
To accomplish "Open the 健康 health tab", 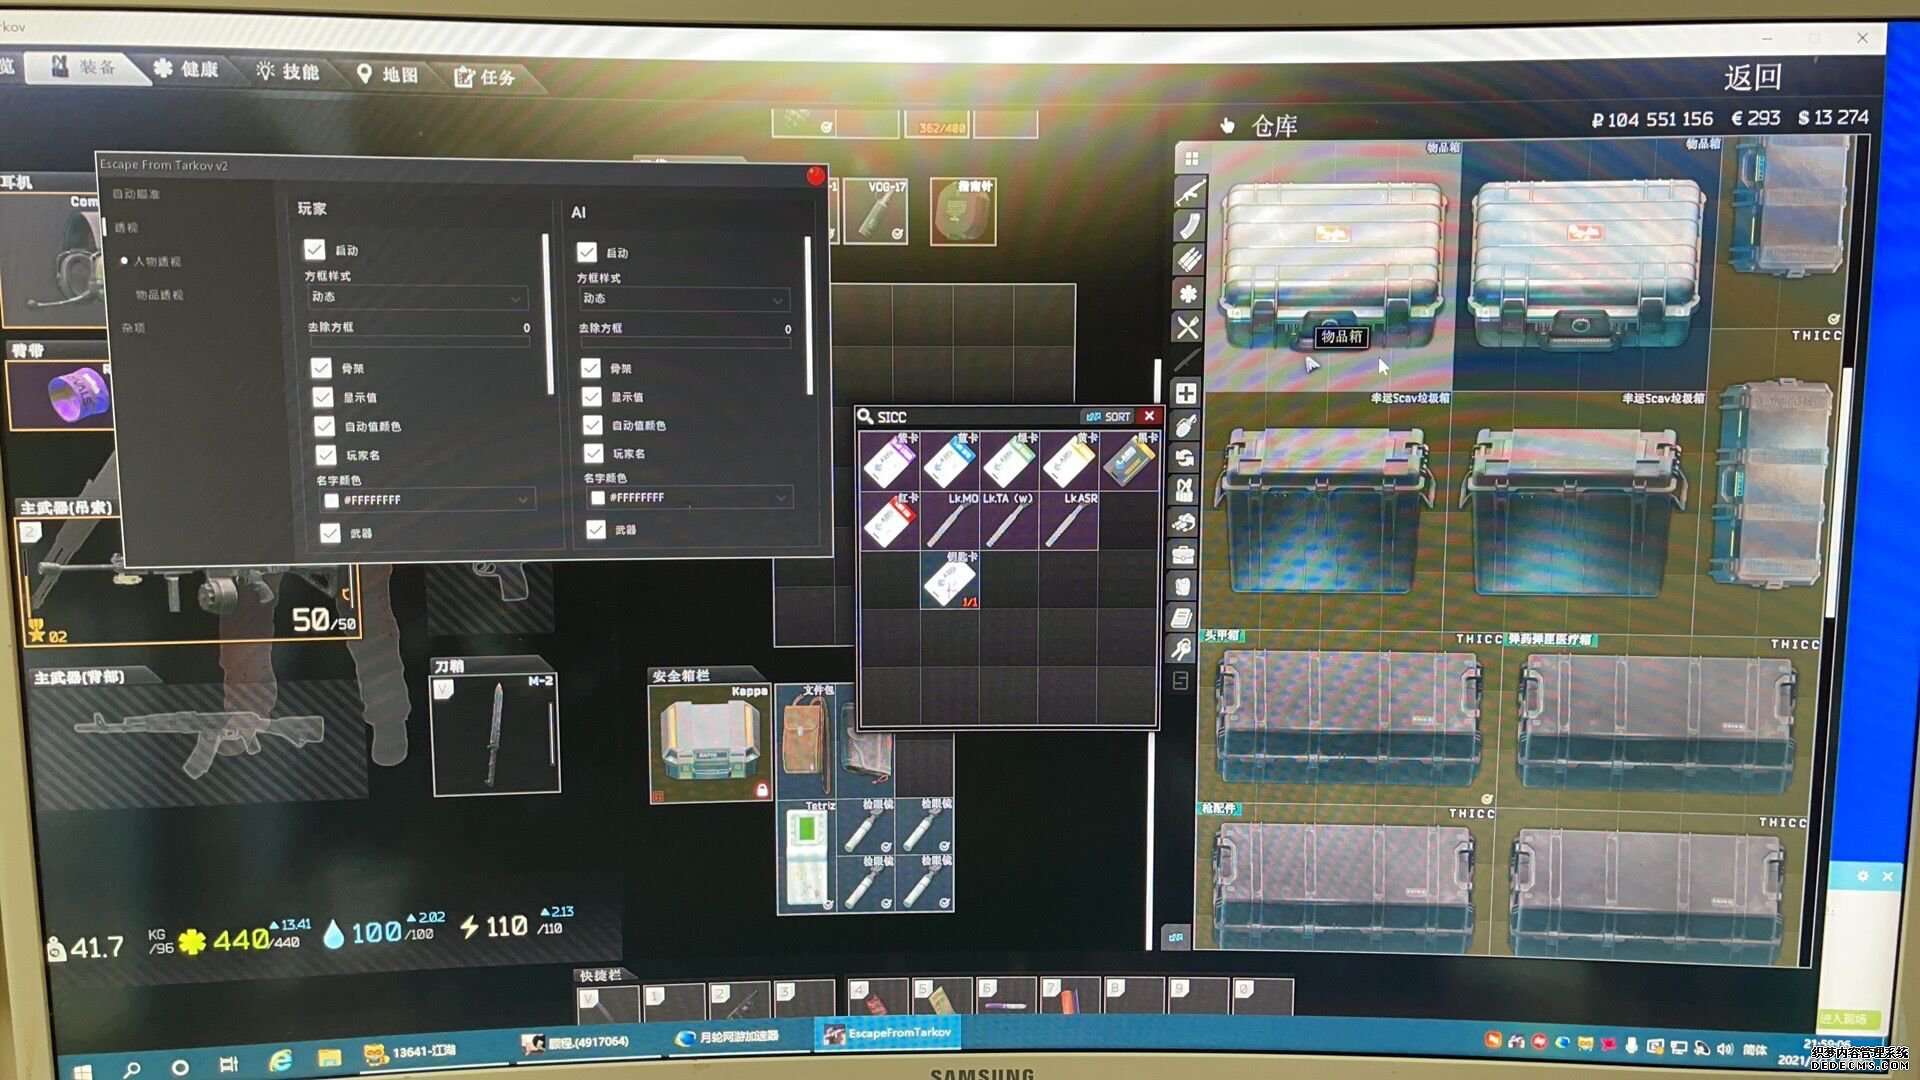I will click(x=187, y=69).
